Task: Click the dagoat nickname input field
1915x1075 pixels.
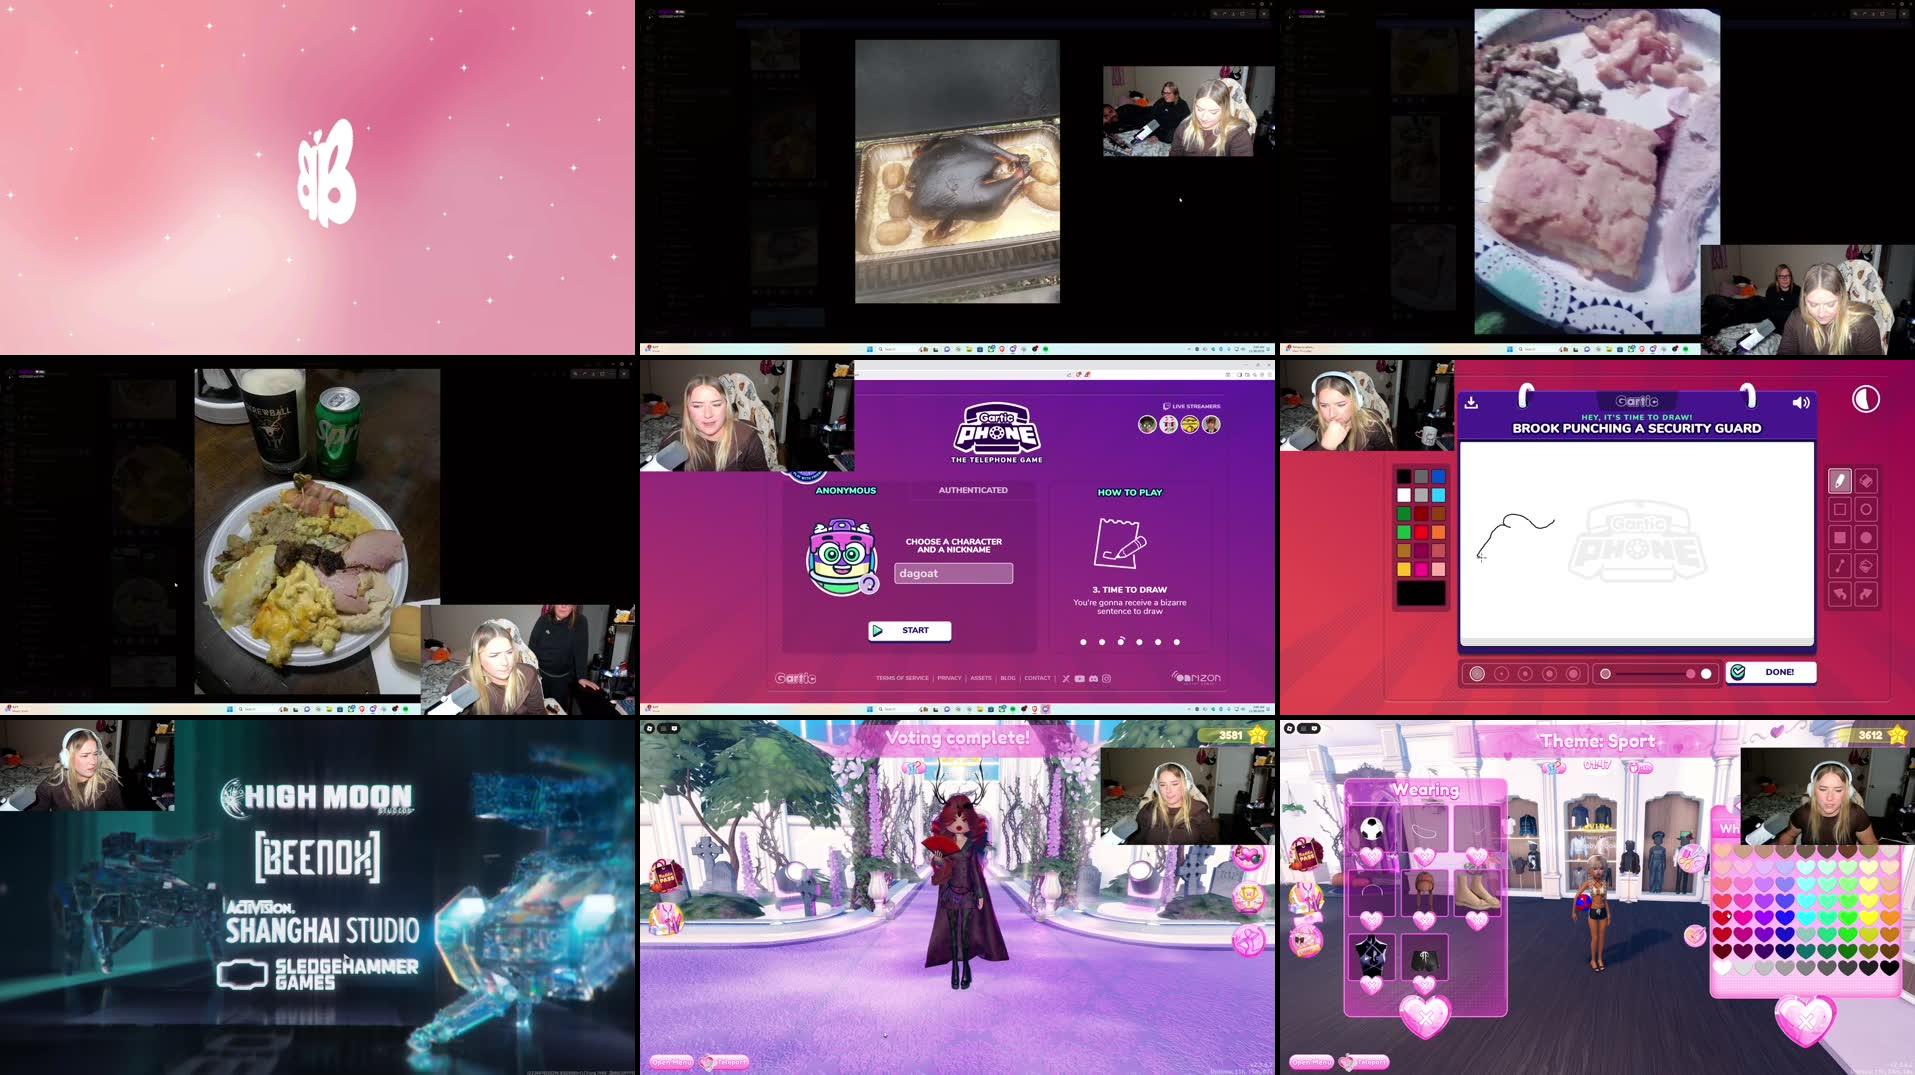Action: click(952, 573)
